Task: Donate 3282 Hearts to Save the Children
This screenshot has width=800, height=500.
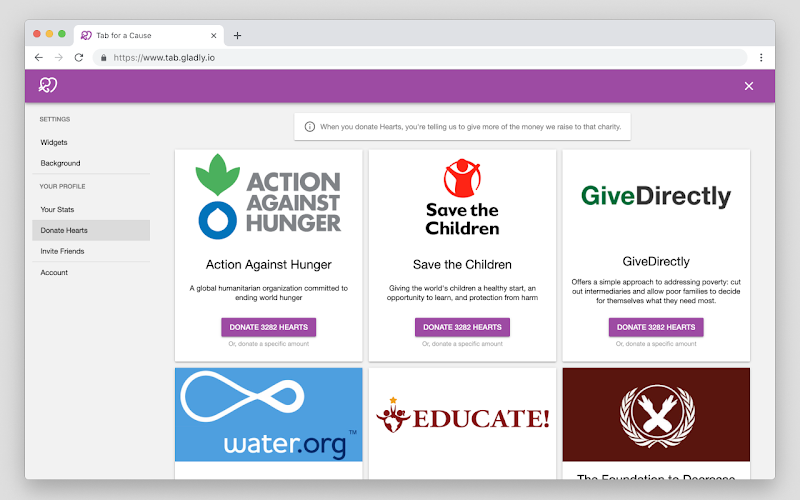Action: click(462, 327)
